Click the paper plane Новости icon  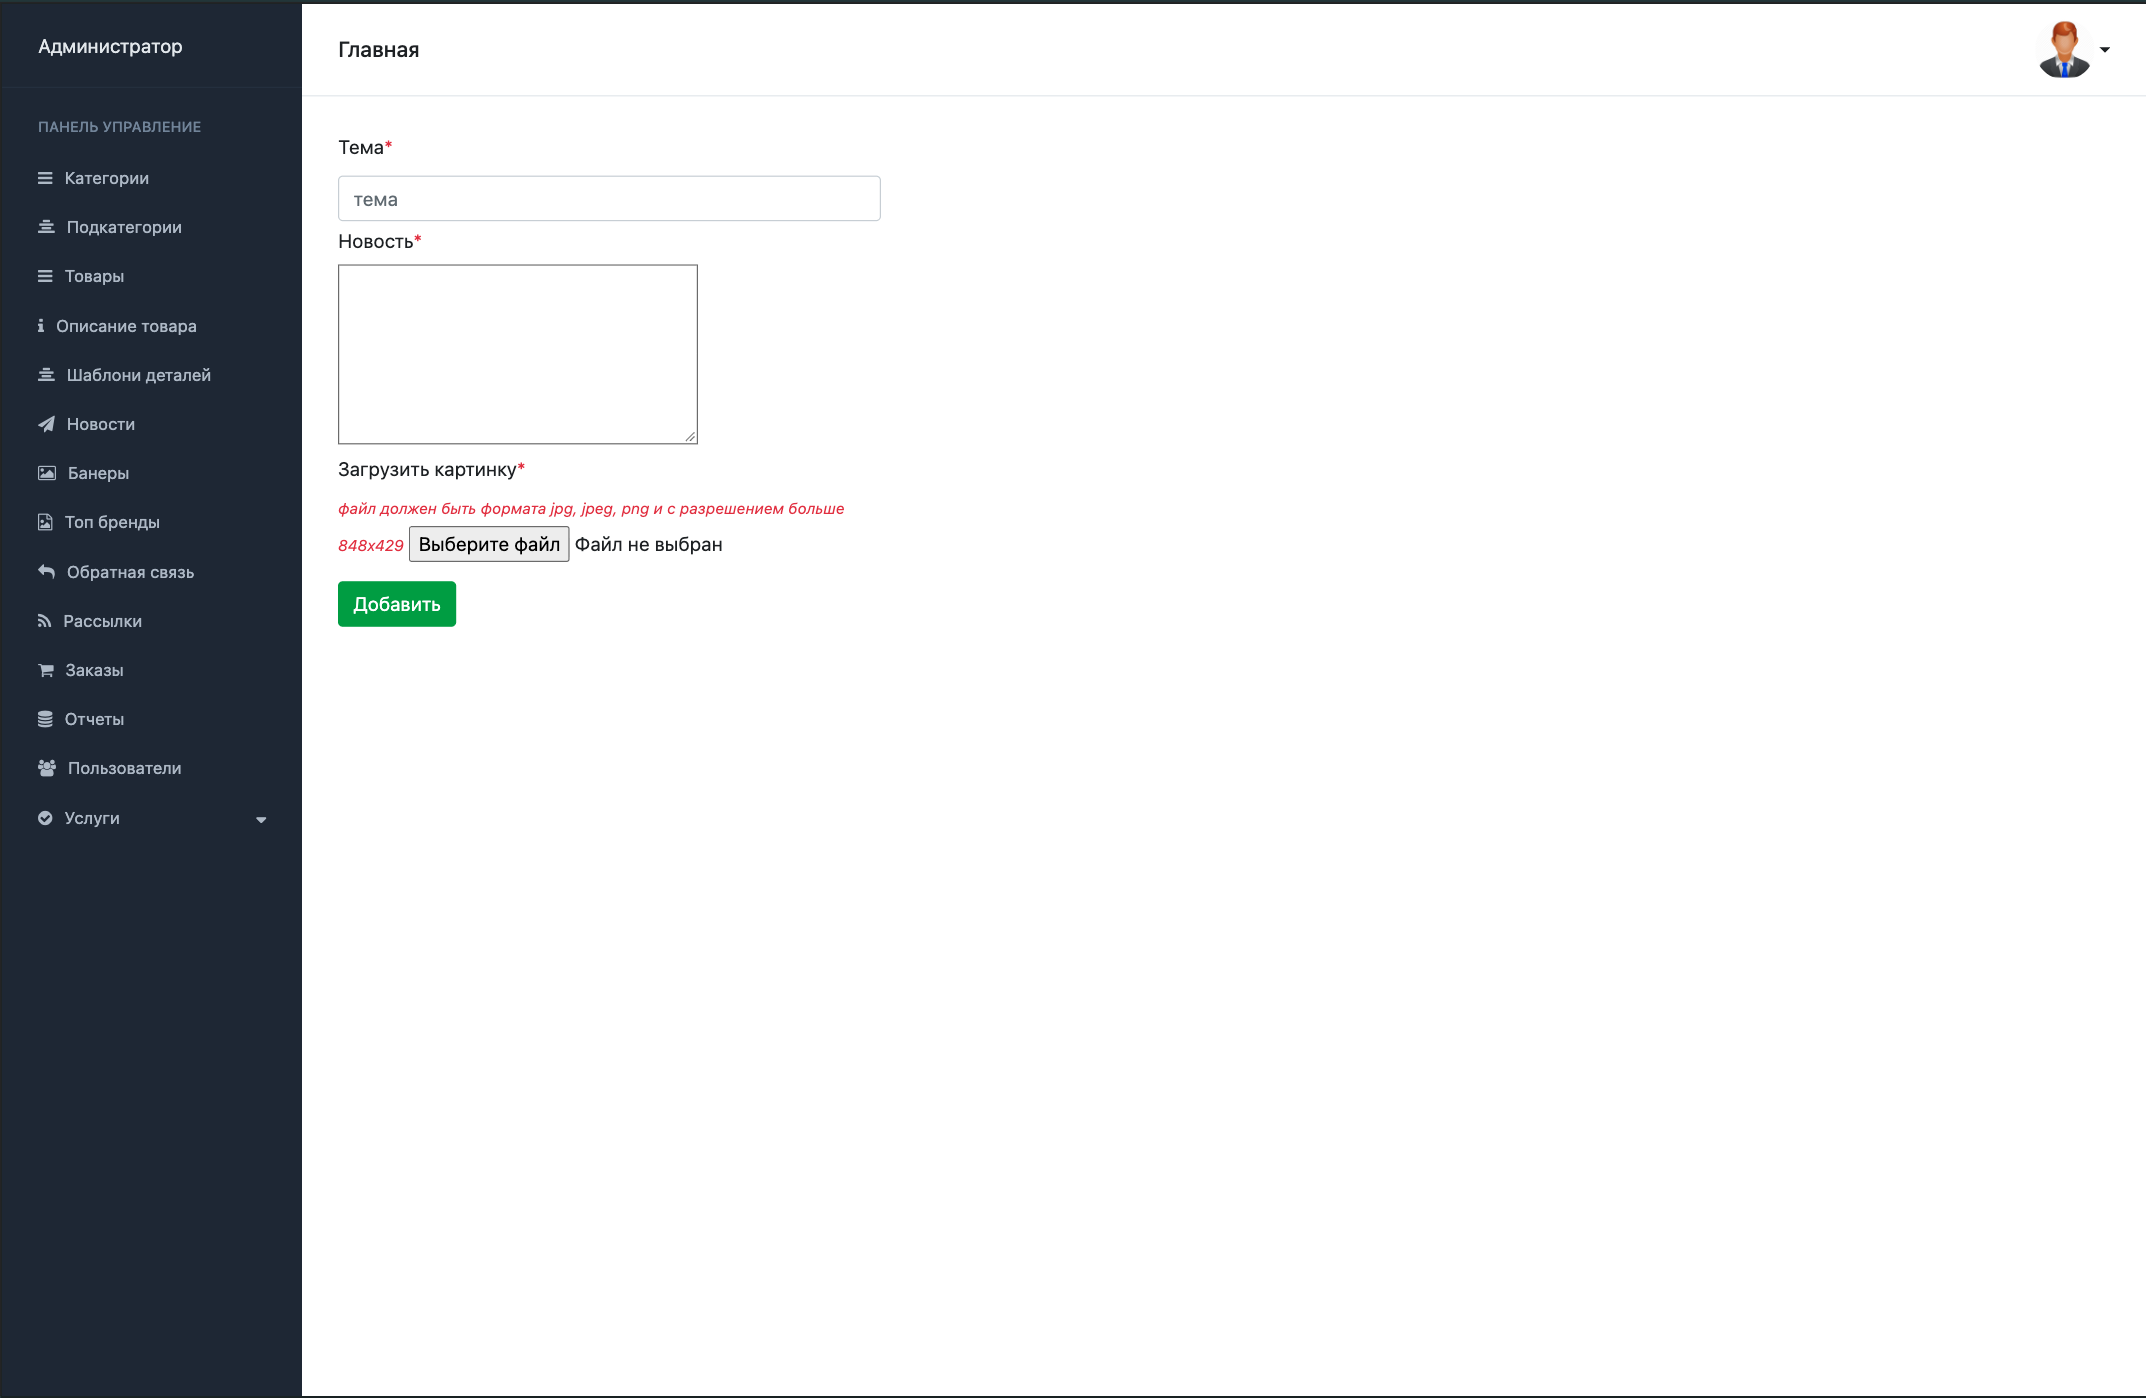tap(46, 424)
